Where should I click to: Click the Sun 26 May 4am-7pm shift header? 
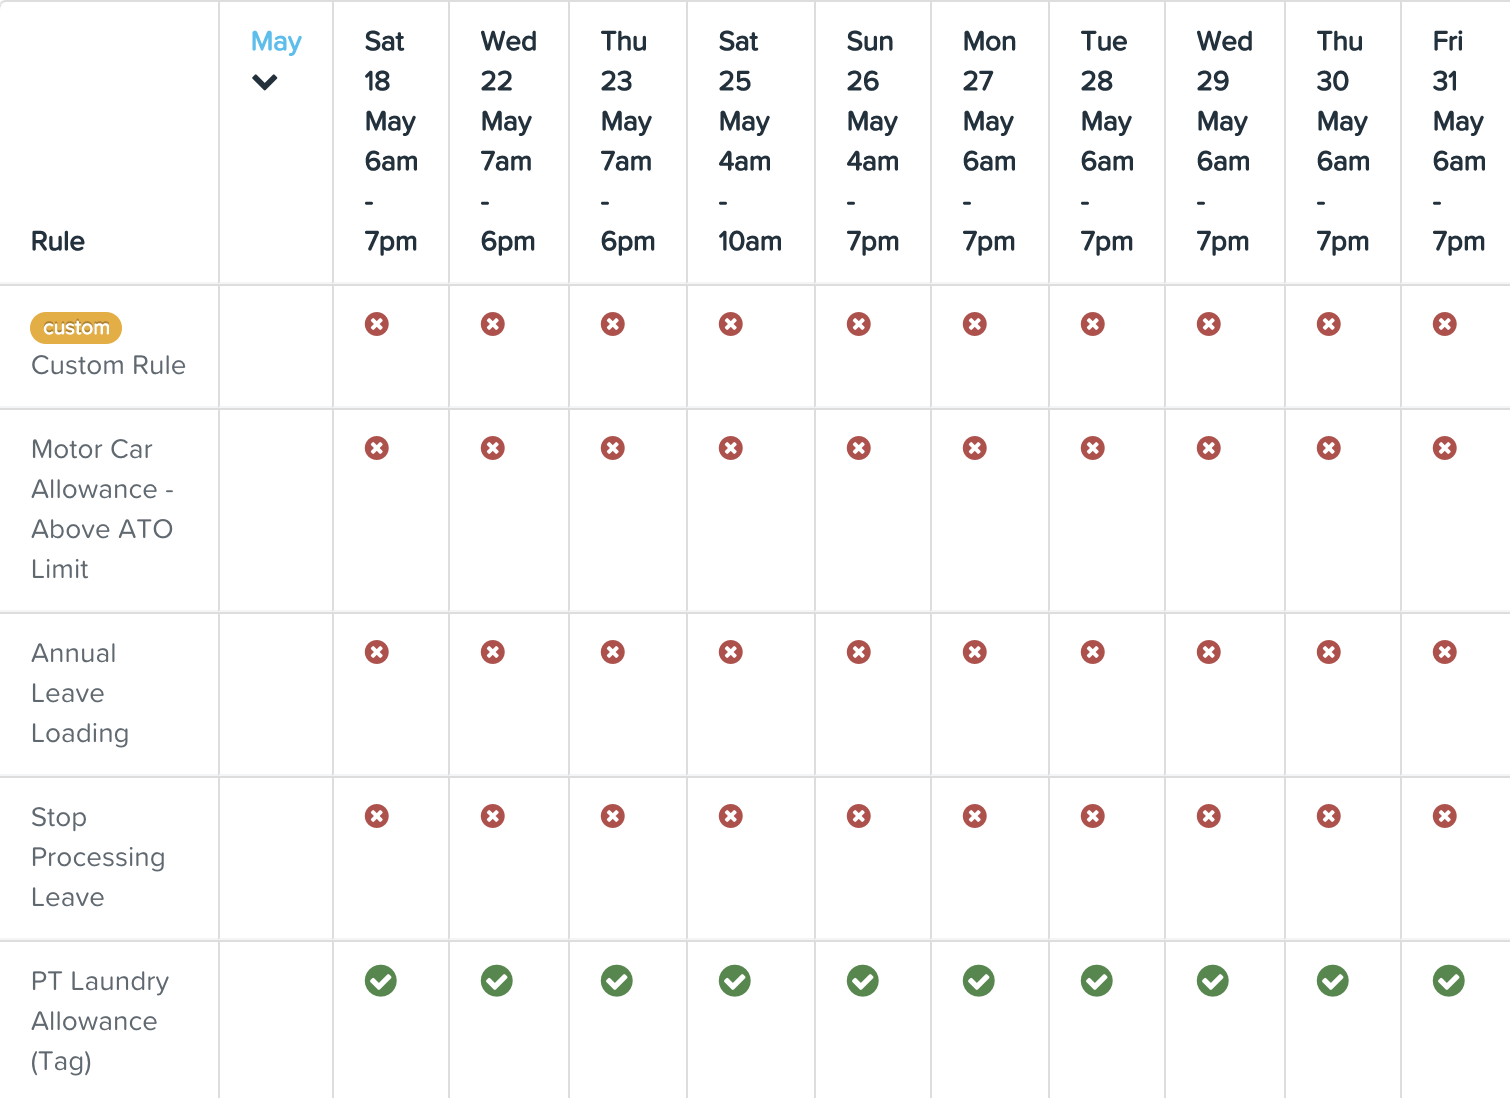pyautogui.click(x=872, y=141)
